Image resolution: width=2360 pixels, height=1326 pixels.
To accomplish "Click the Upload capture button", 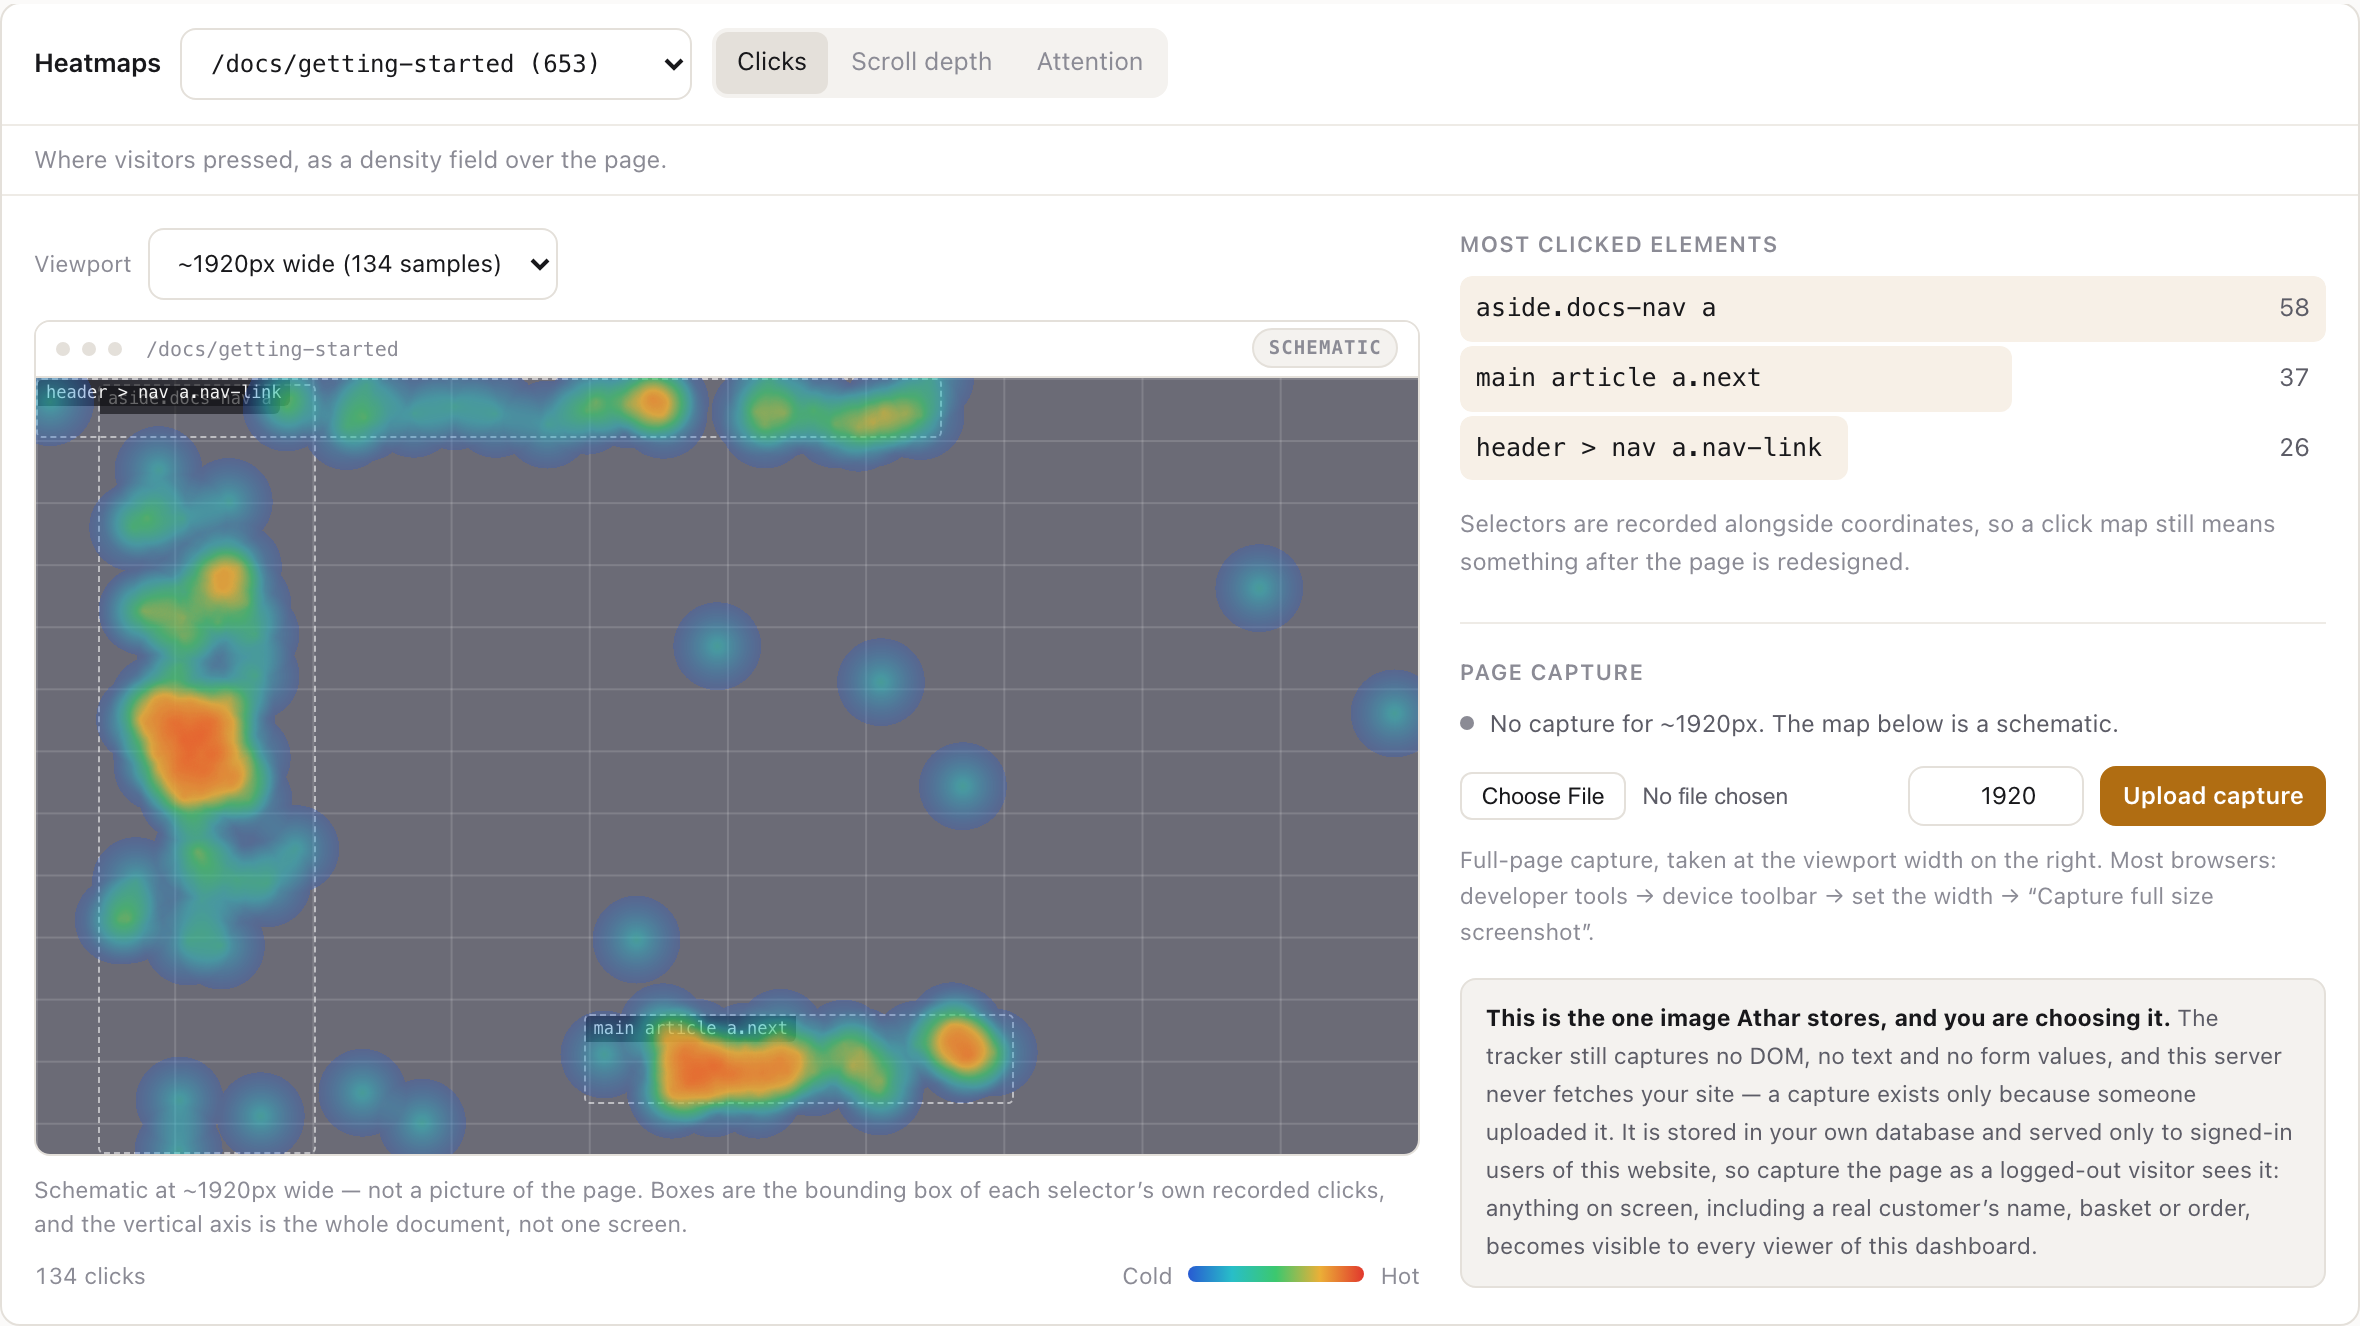I will [2212, 796].
